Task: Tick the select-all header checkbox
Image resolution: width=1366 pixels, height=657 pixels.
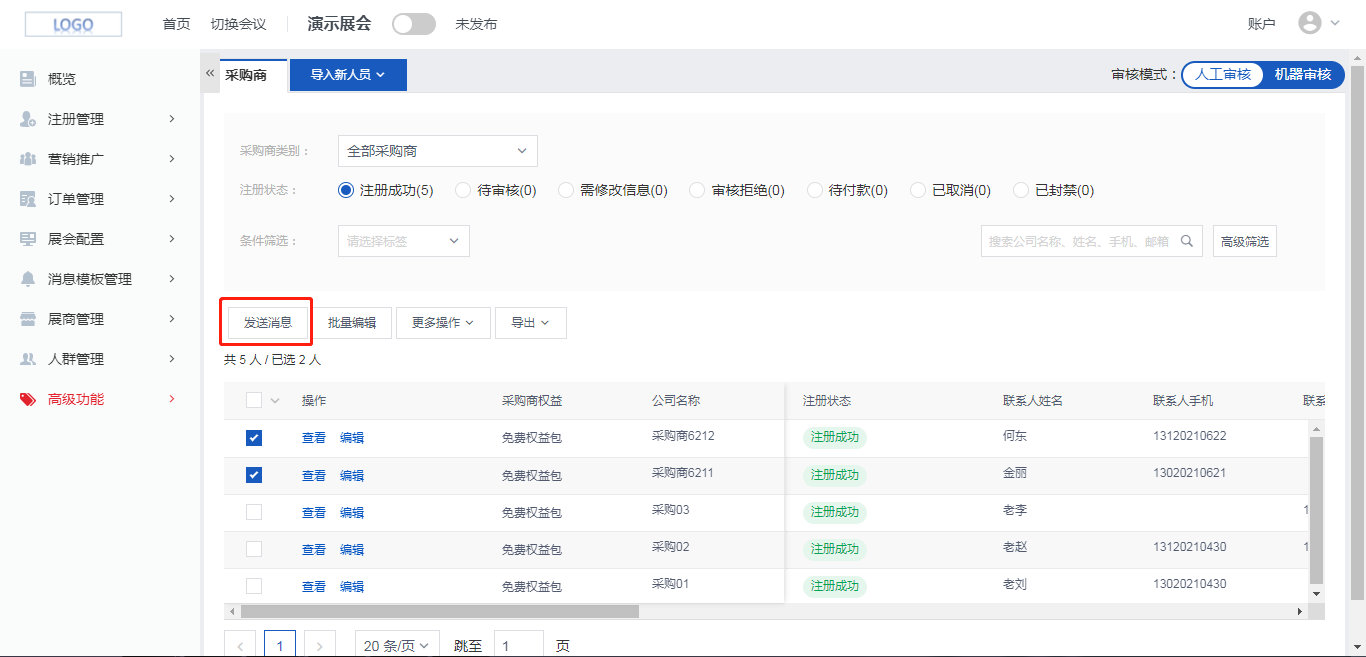Action: click(254, 400)
